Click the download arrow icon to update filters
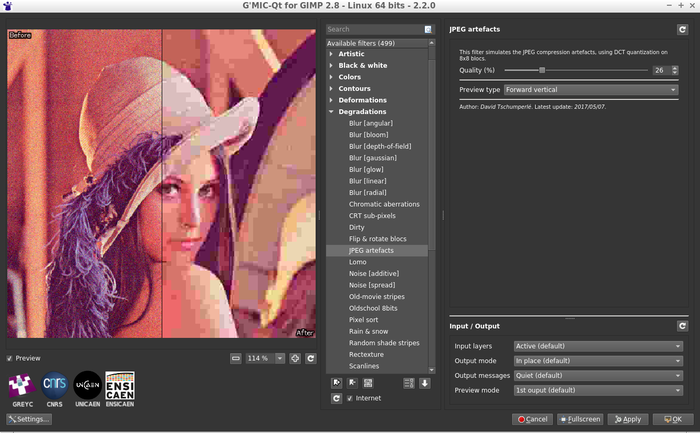The width and height of the screenshot is (700, 433). click(x=425, y=383)
